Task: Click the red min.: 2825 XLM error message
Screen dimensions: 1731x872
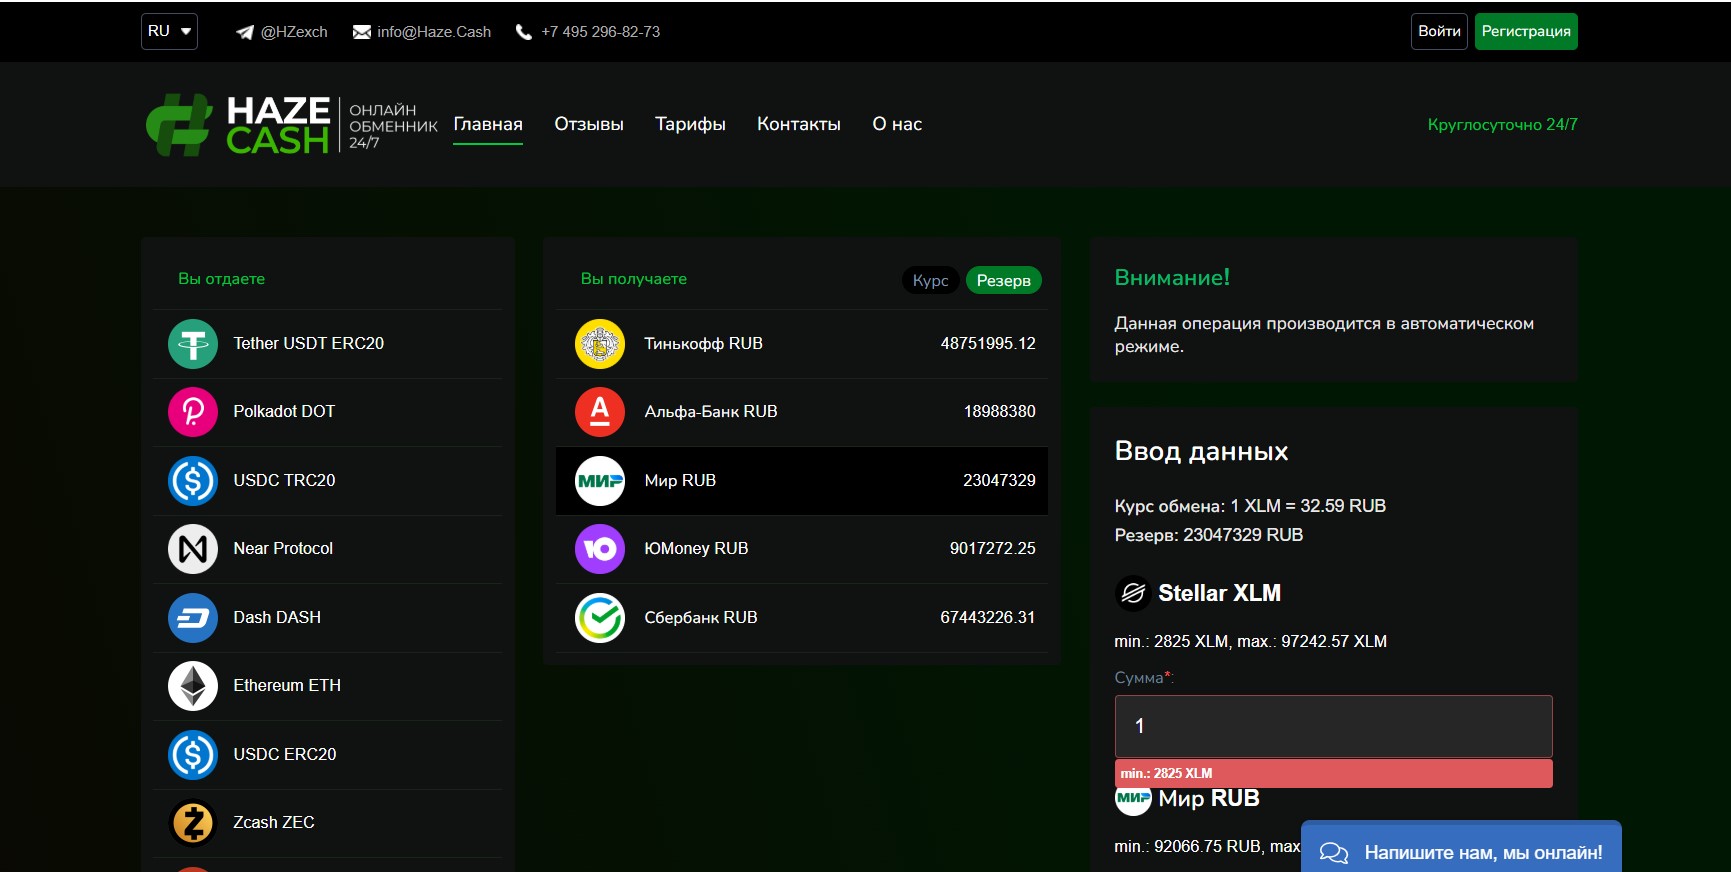Action: [x=1333, y=774]
